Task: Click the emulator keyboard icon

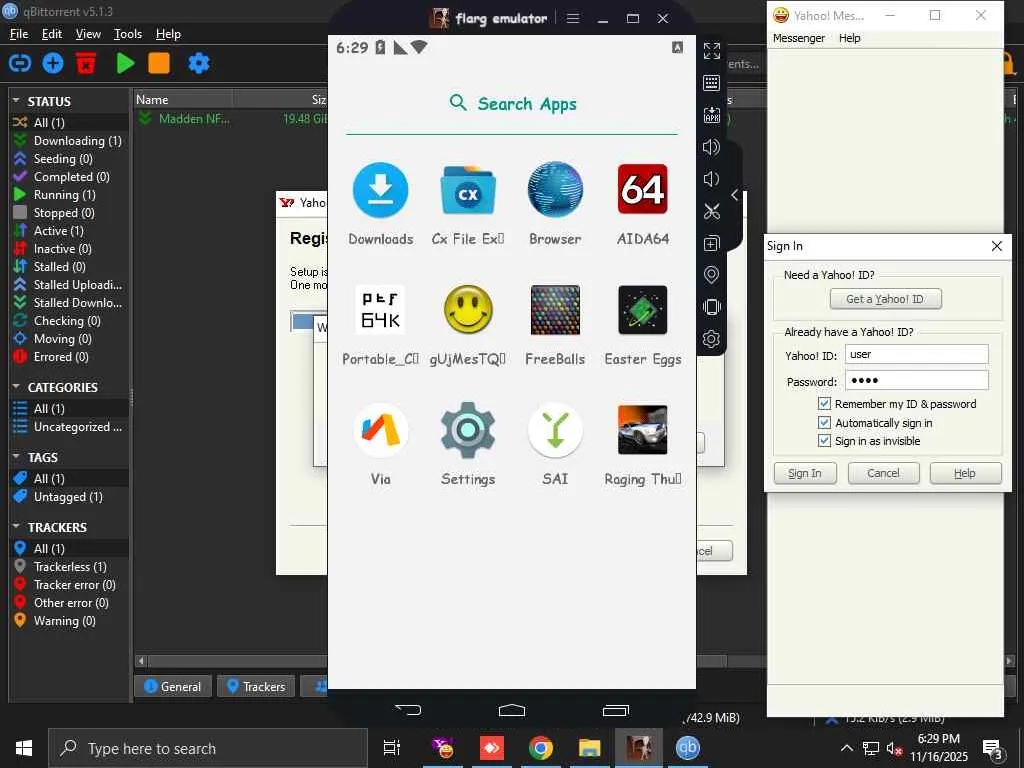Action: pyautogui.click(x=712, y=83)
